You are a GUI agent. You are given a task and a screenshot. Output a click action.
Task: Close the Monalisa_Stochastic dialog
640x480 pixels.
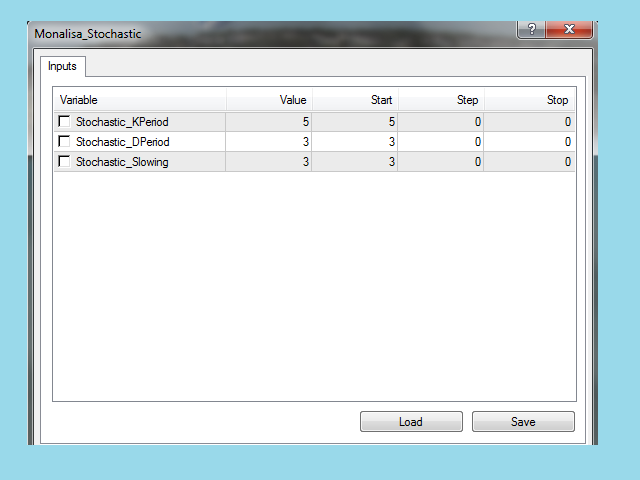pyautogui.click(x=569, y=29)
